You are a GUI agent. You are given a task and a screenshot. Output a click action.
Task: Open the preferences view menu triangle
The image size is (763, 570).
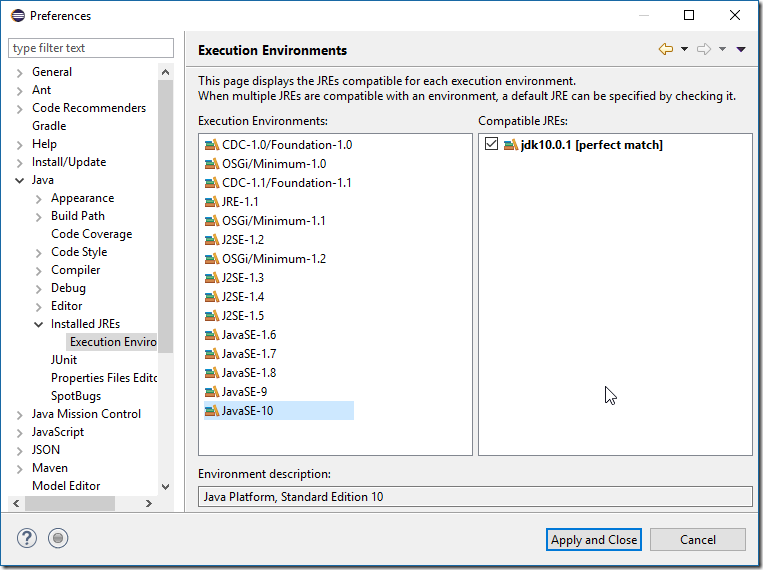(741, 49)
